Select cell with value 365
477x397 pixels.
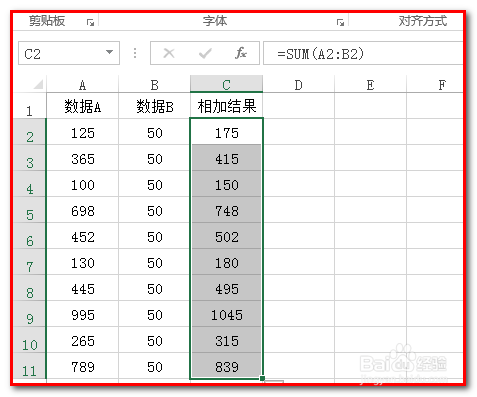tap(82, 158)
